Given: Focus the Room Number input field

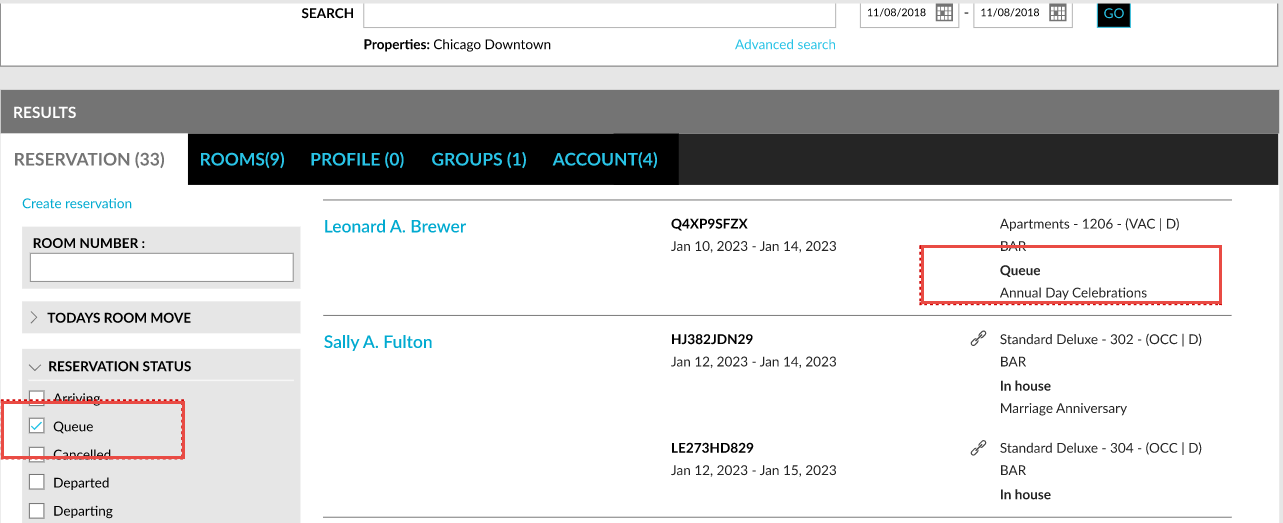Looking at the screenshot, I should click(161, 267).
